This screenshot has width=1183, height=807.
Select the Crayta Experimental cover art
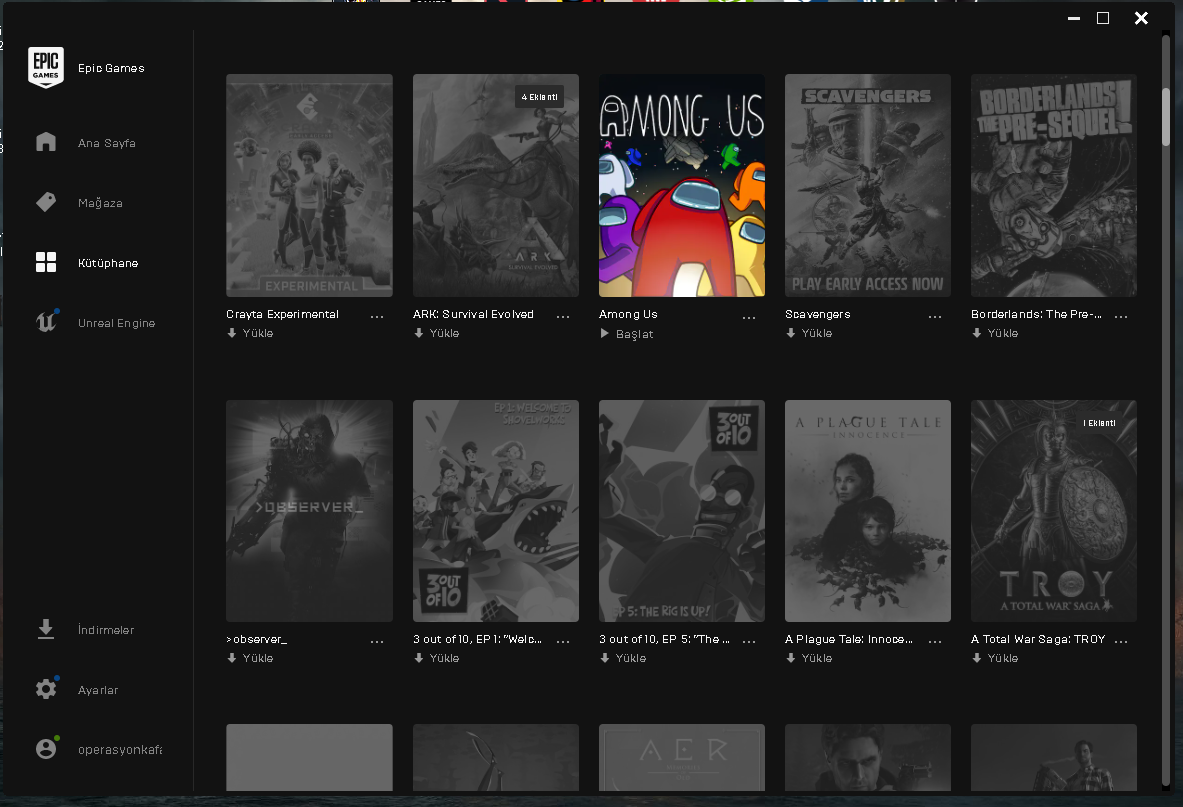(309, 186)
